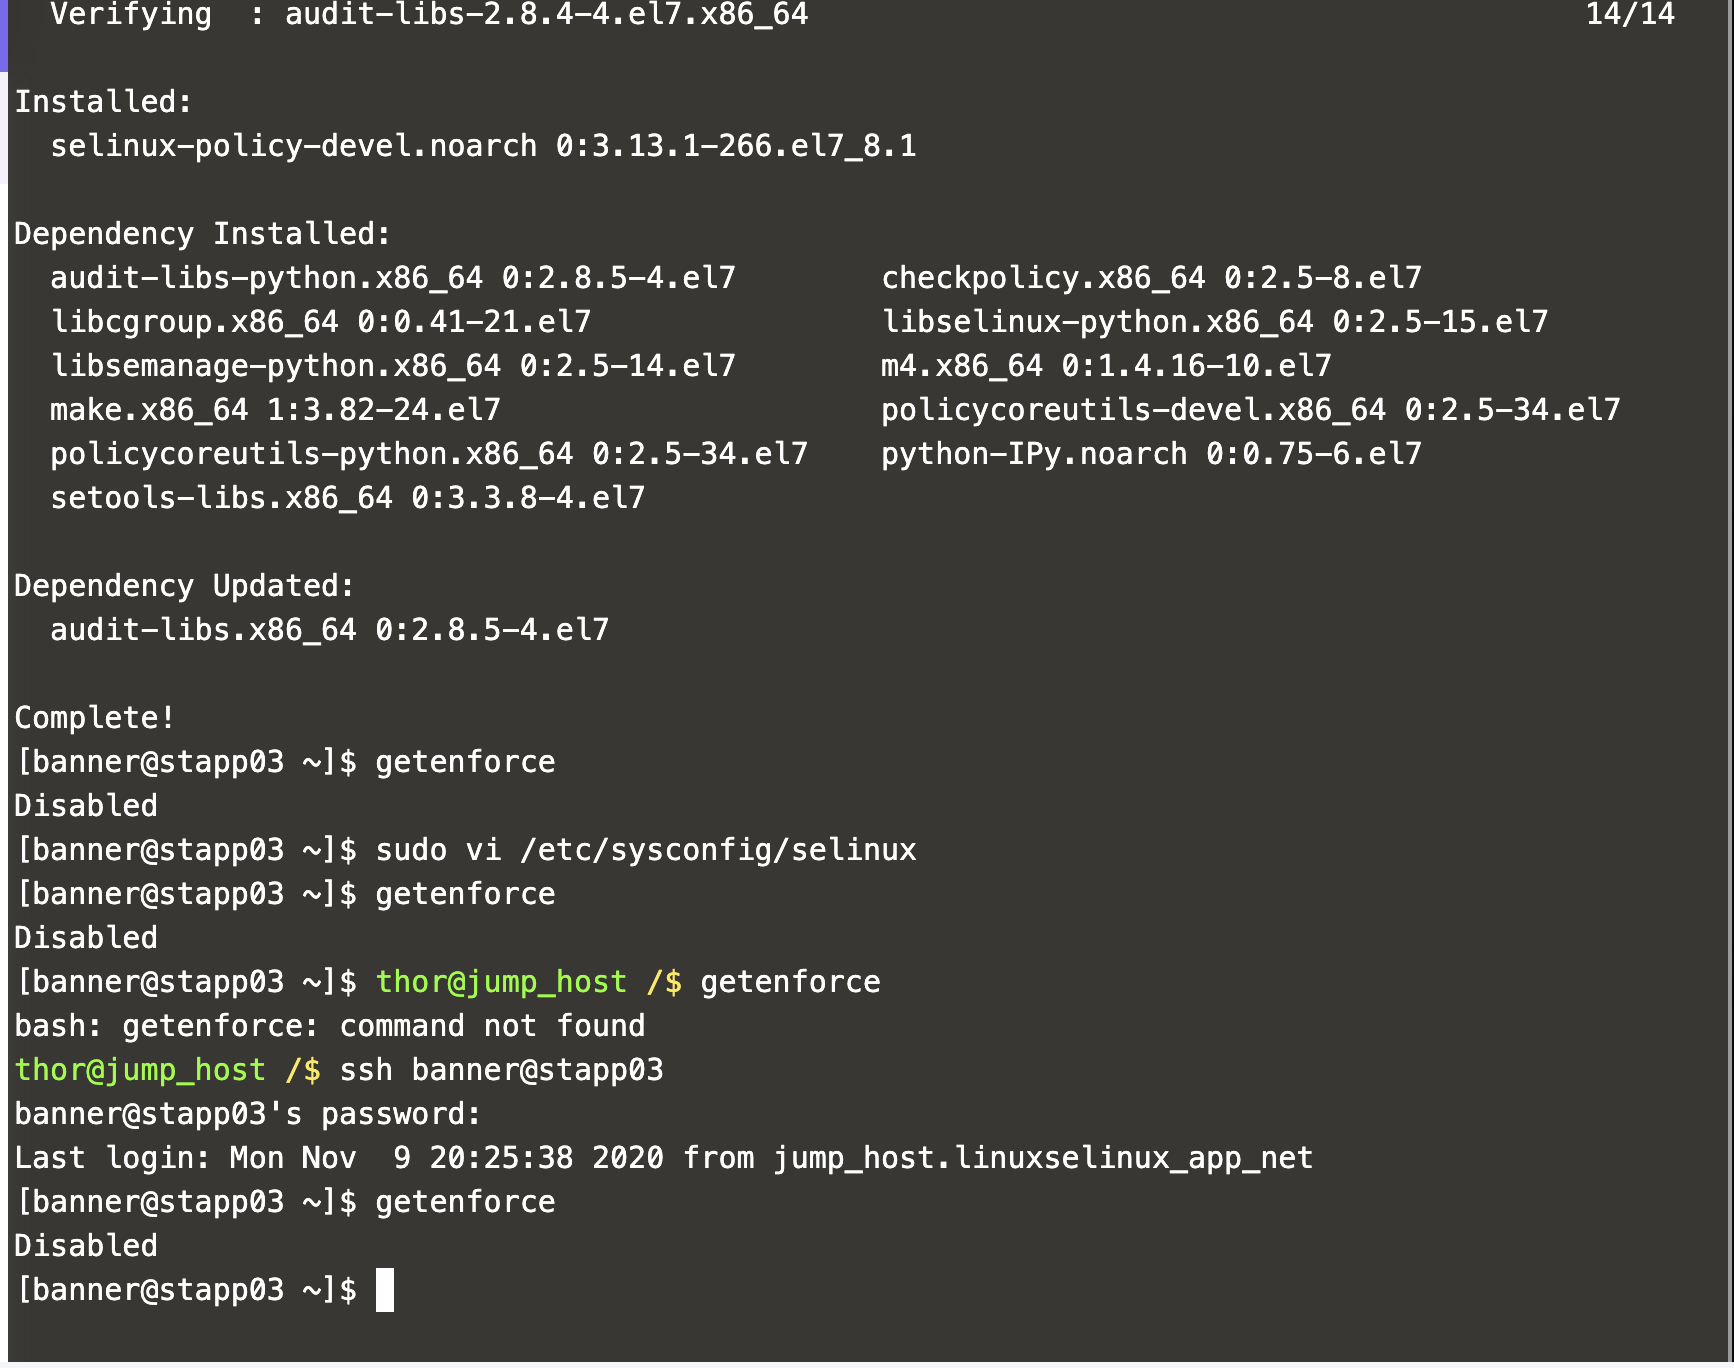Screen dimensions: 1734x1368
Task: Click the "Dependency Updated:" heading
Action: click(184, 586)
